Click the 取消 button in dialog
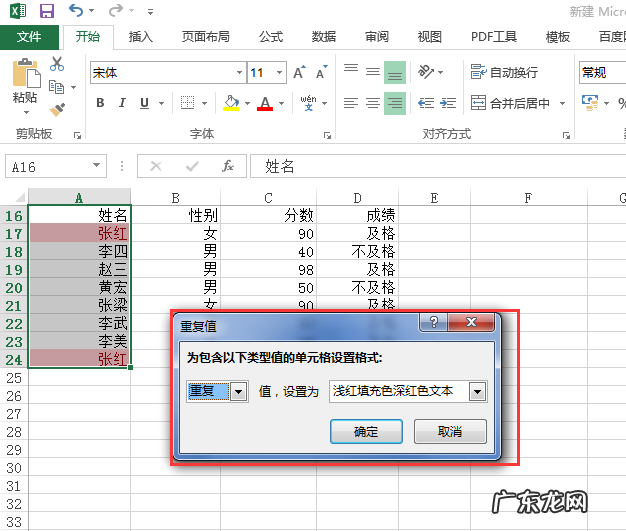 [x=450, y=431]
